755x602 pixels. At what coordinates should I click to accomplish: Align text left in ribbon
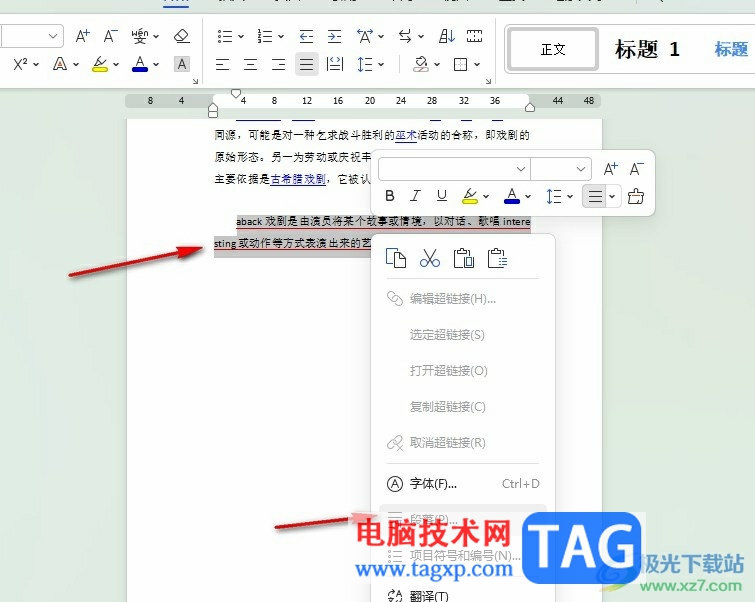coord(222,64)
